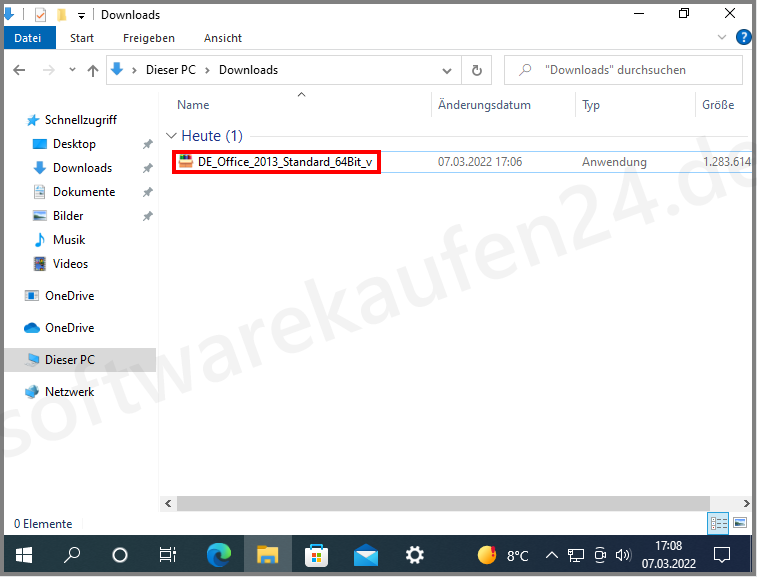This screenshot has width=757, height=577.
Task: Click the new folder quick access icon
Action: click(61, 15)
